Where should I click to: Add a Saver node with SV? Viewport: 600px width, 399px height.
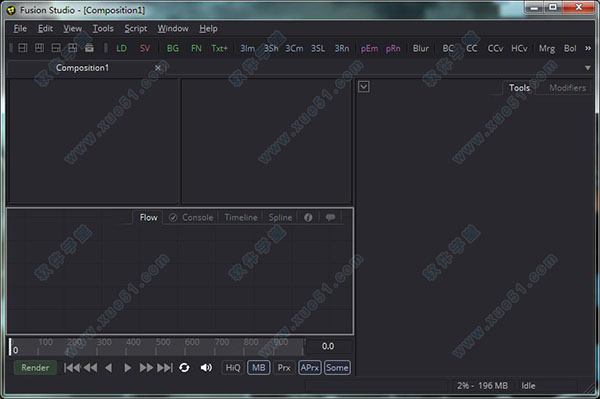pos(145,48)
